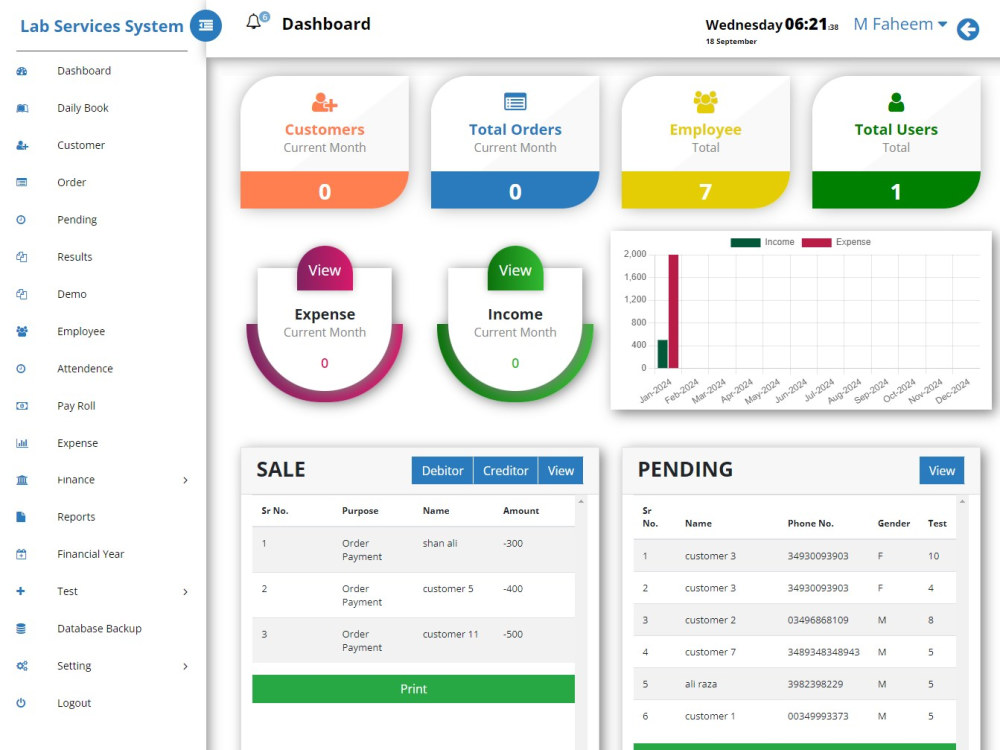The width and height of the screenshot is (1000, 750).
Task: Click the Employee card people icon
Action: tap(705, 102)
